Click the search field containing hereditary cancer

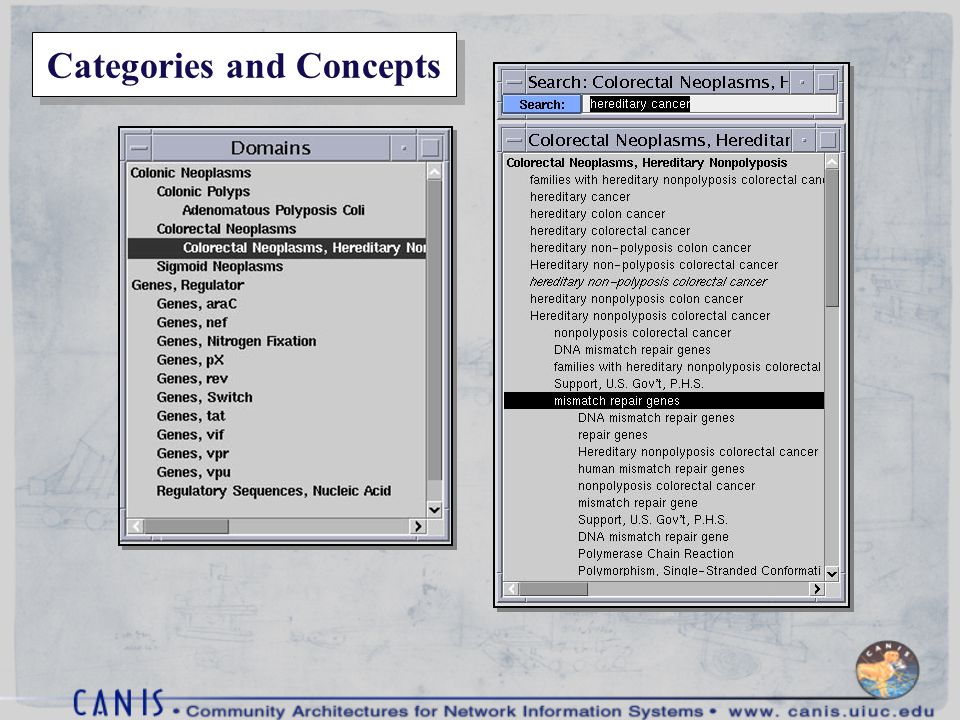(709, 104)
